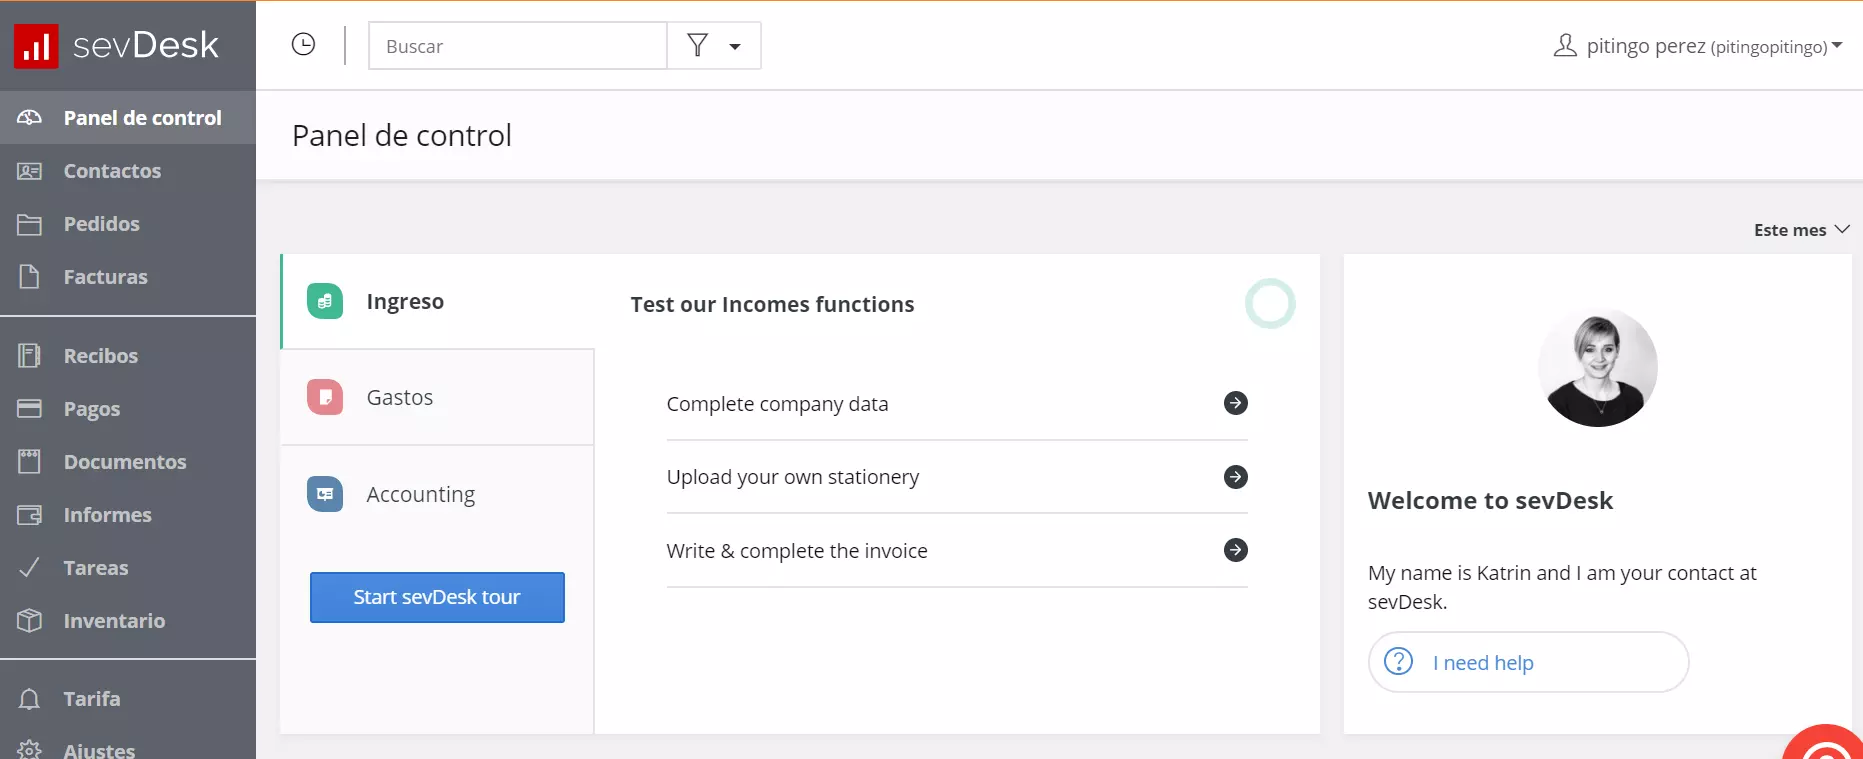The image size is (1863, 759).
Task: Click the Tareas checkmark icon
Action: [30, 568]
